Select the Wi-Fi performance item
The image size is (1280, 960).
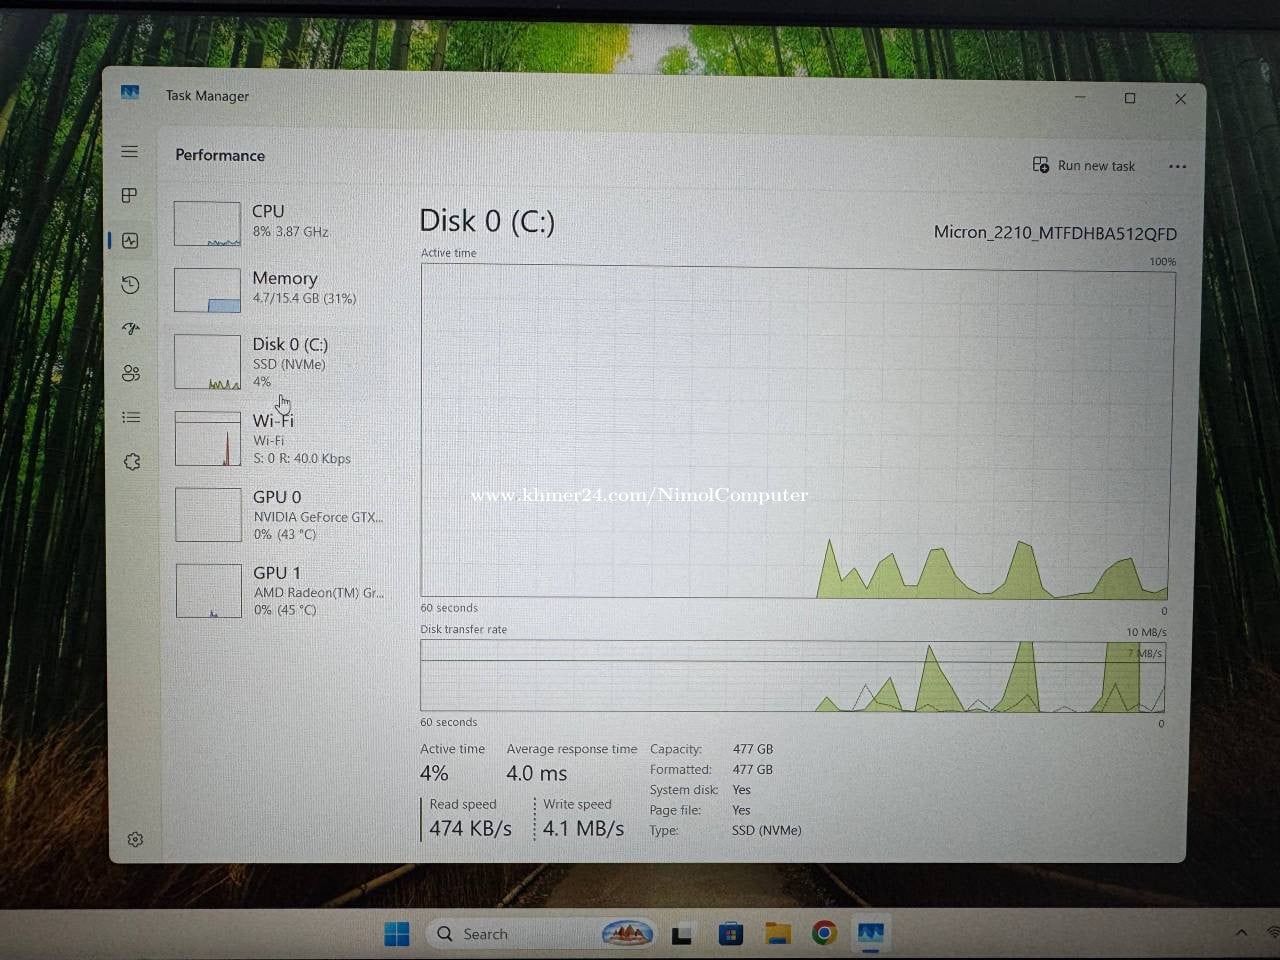[280, 439]
